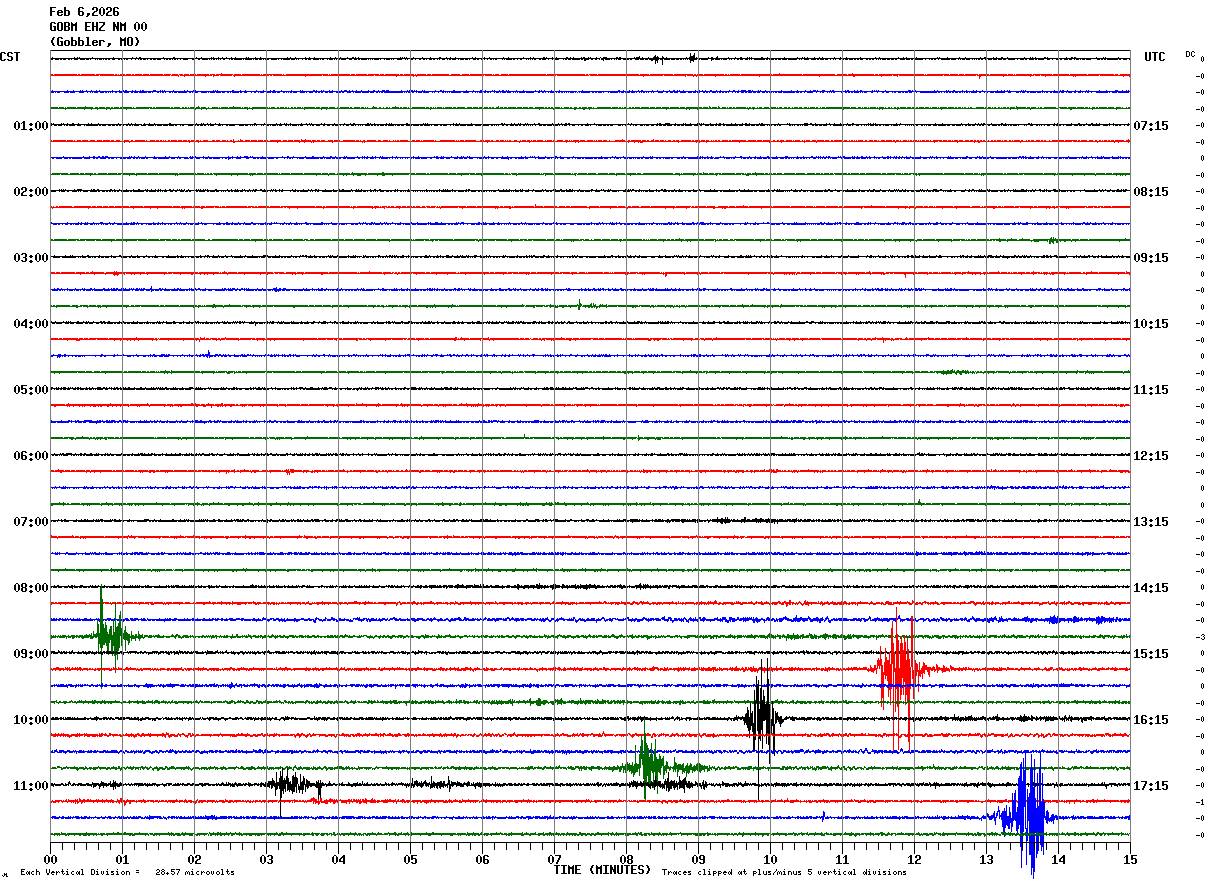The image size is (1210, 886).
Task: Click the 'Traces clipped at plus/minus 5' footnote
Action: pyautogui.click(x=784, y=873)
